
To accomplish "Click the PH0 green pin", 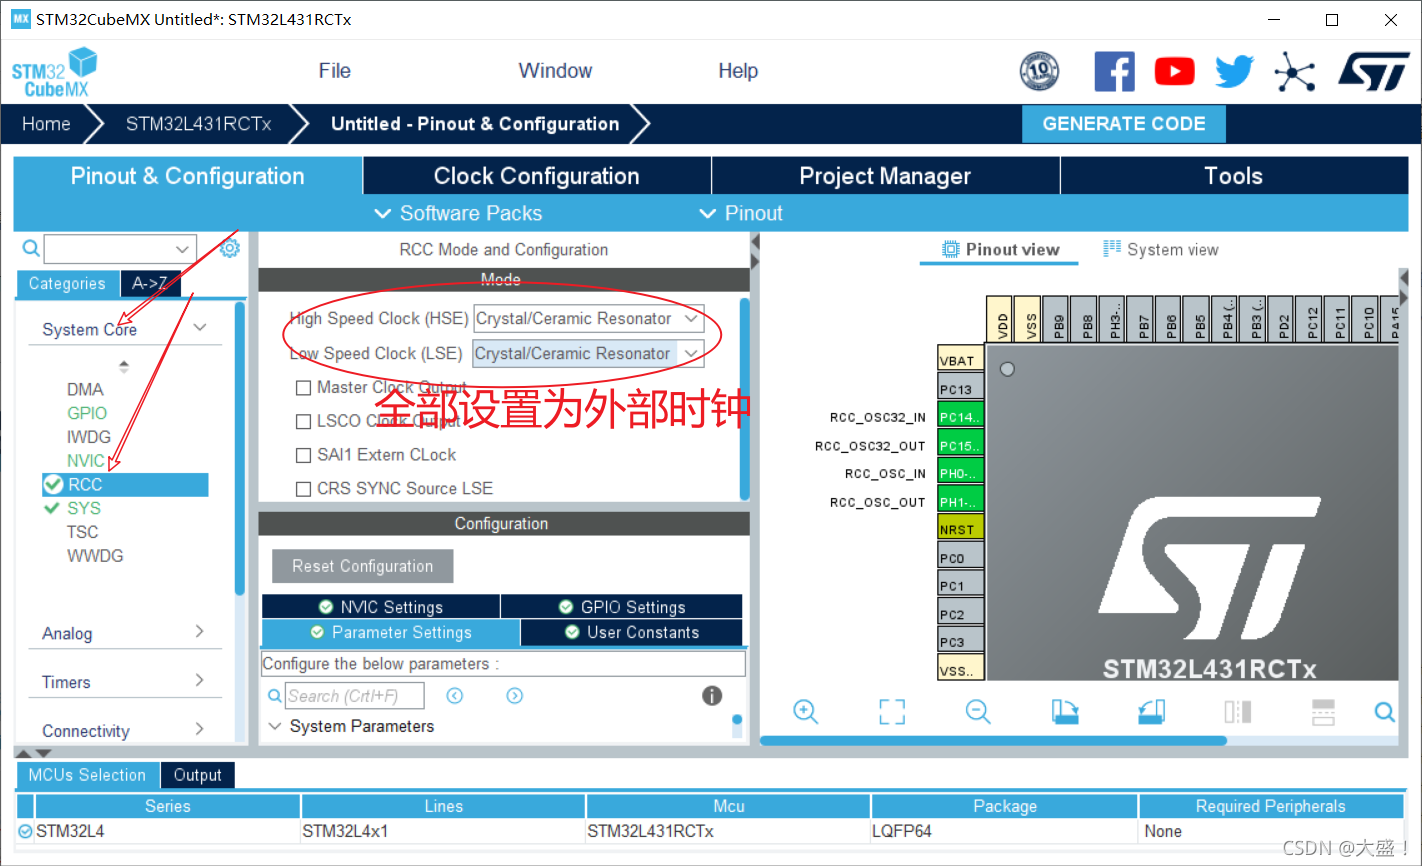I will (961, 473).
